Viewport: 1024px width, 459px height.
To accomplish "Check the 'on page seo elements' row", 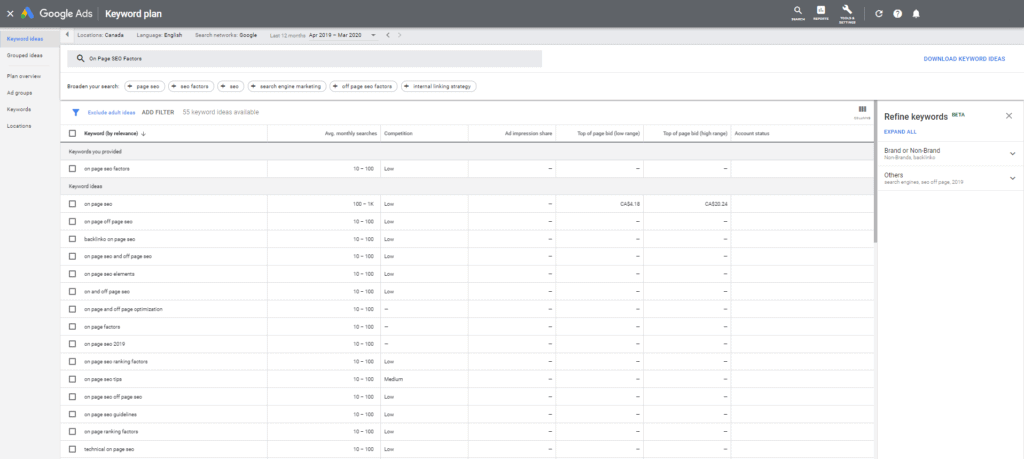I will pyautogui.click(x=72, y=274).
